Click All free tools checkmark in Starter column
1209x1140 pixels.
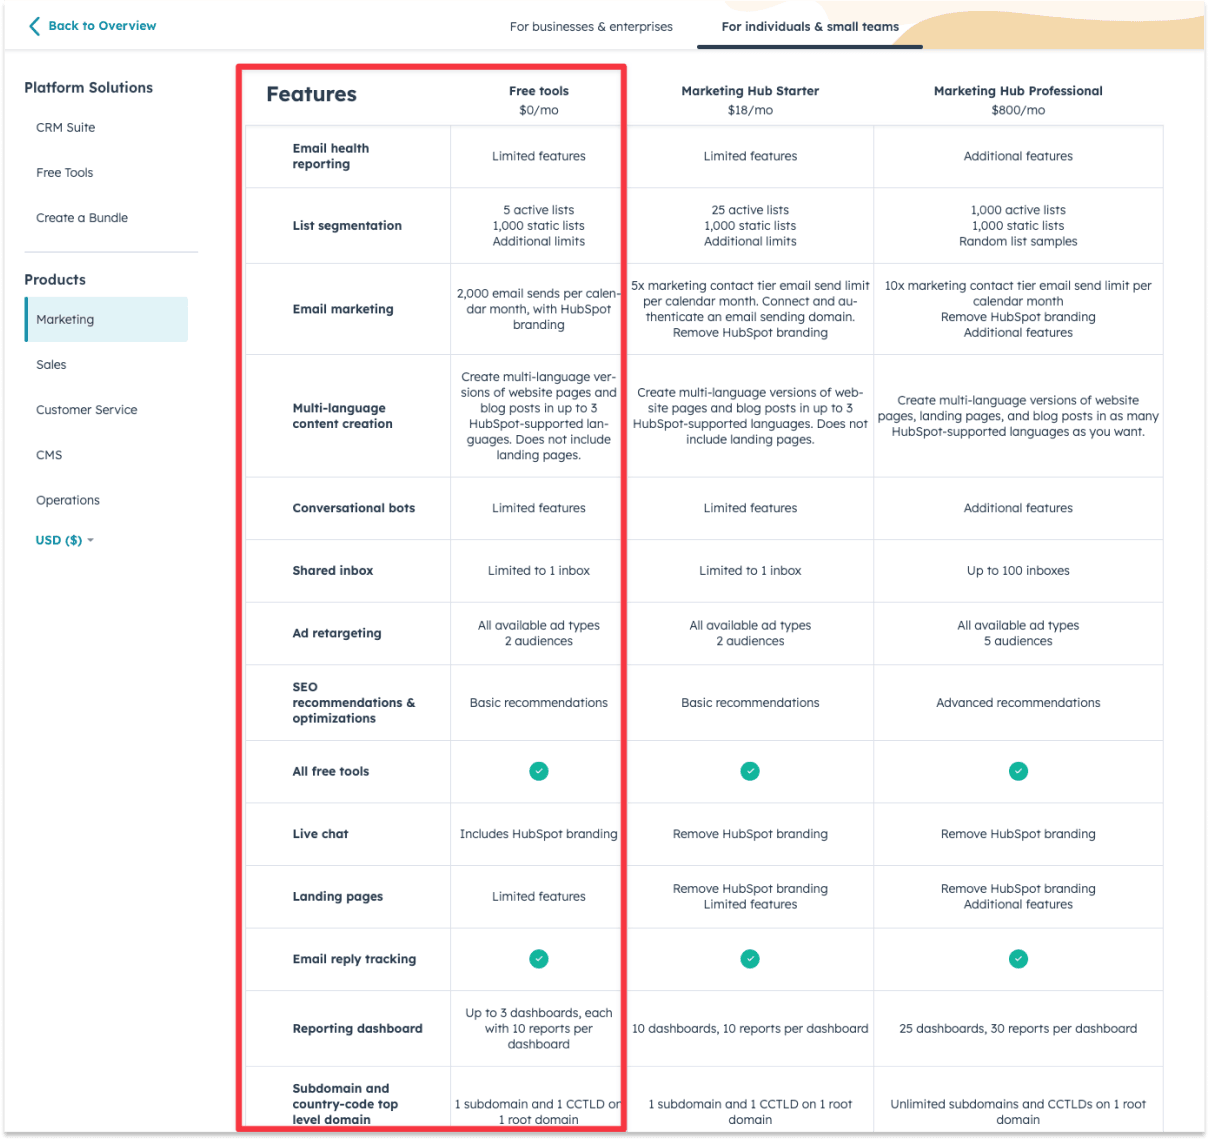[x=749, y=771]
